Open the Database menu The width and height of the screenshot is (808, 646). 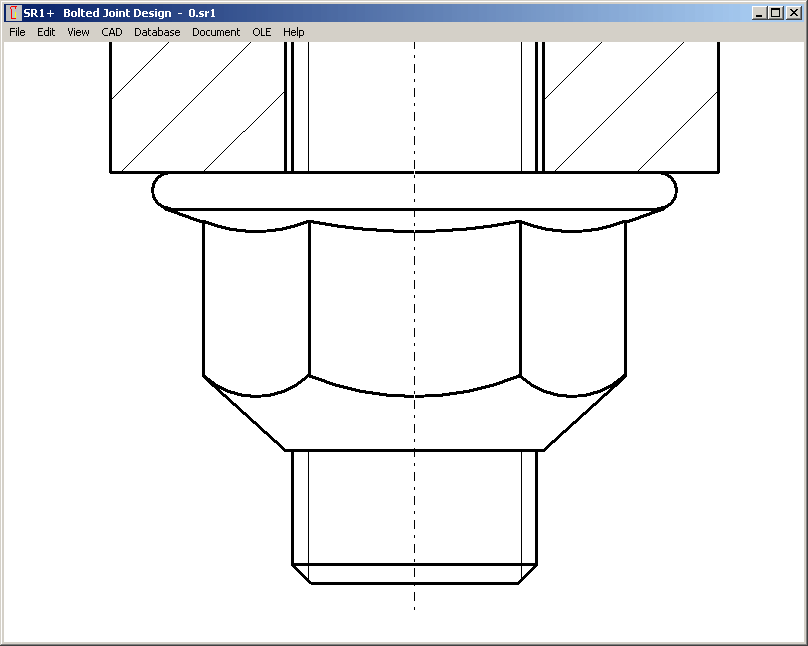point(157,32)
